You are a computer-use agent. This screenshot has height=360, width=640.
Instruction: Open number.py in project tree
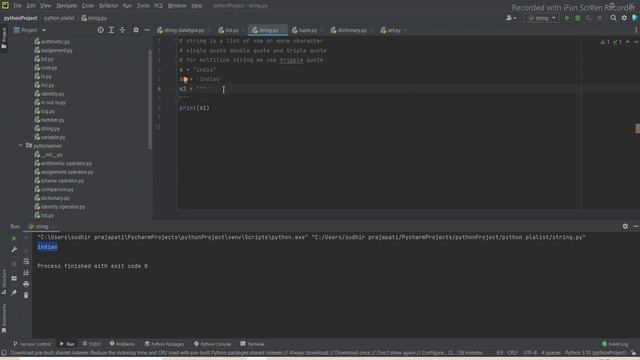tap(53, 120)
